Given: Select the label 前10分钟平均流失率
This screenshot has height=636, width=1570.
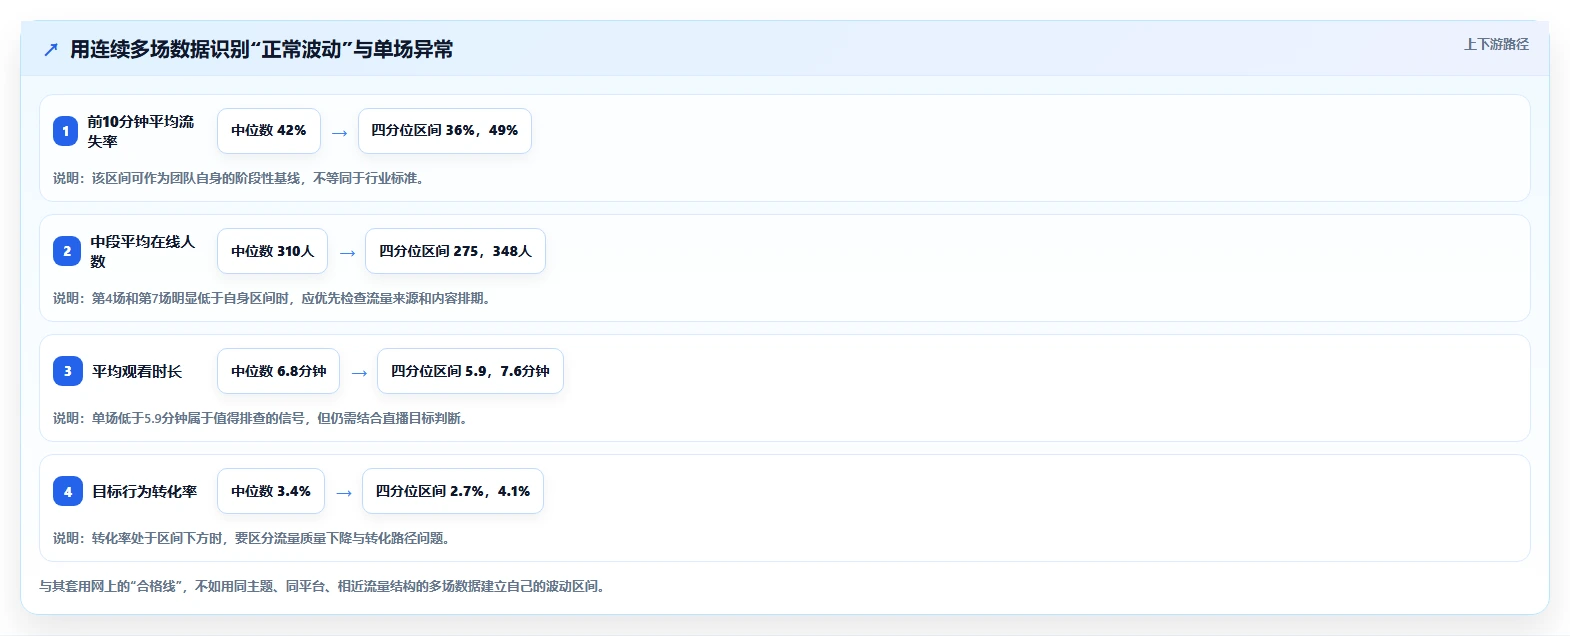Looking at the screenshot, I should point(141,131).
